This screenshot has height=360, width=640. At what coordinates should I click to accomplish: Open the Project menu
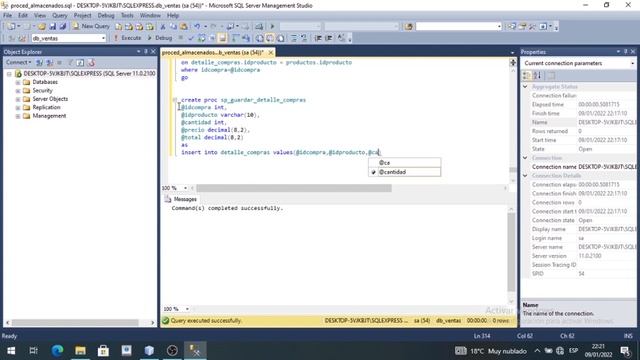82,16
